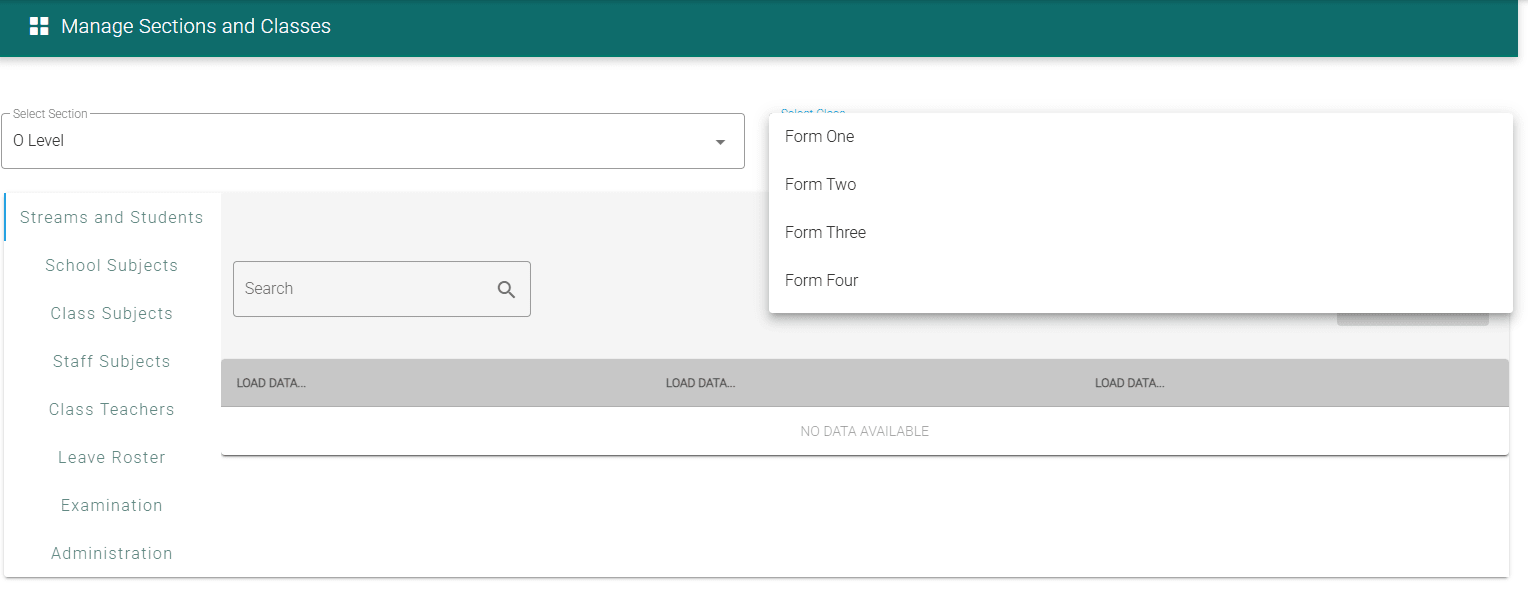Click the magnifier icon in the Search box
The height and width of the screenshot is (600, 1528).
coord(506,289)
